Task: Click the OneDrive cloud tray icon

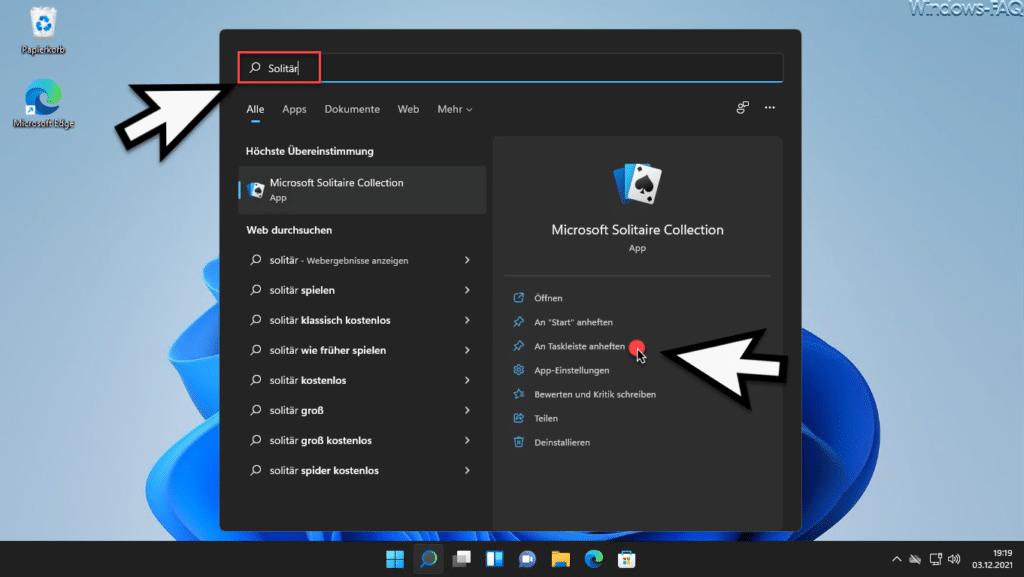Action: pos(916,559)
